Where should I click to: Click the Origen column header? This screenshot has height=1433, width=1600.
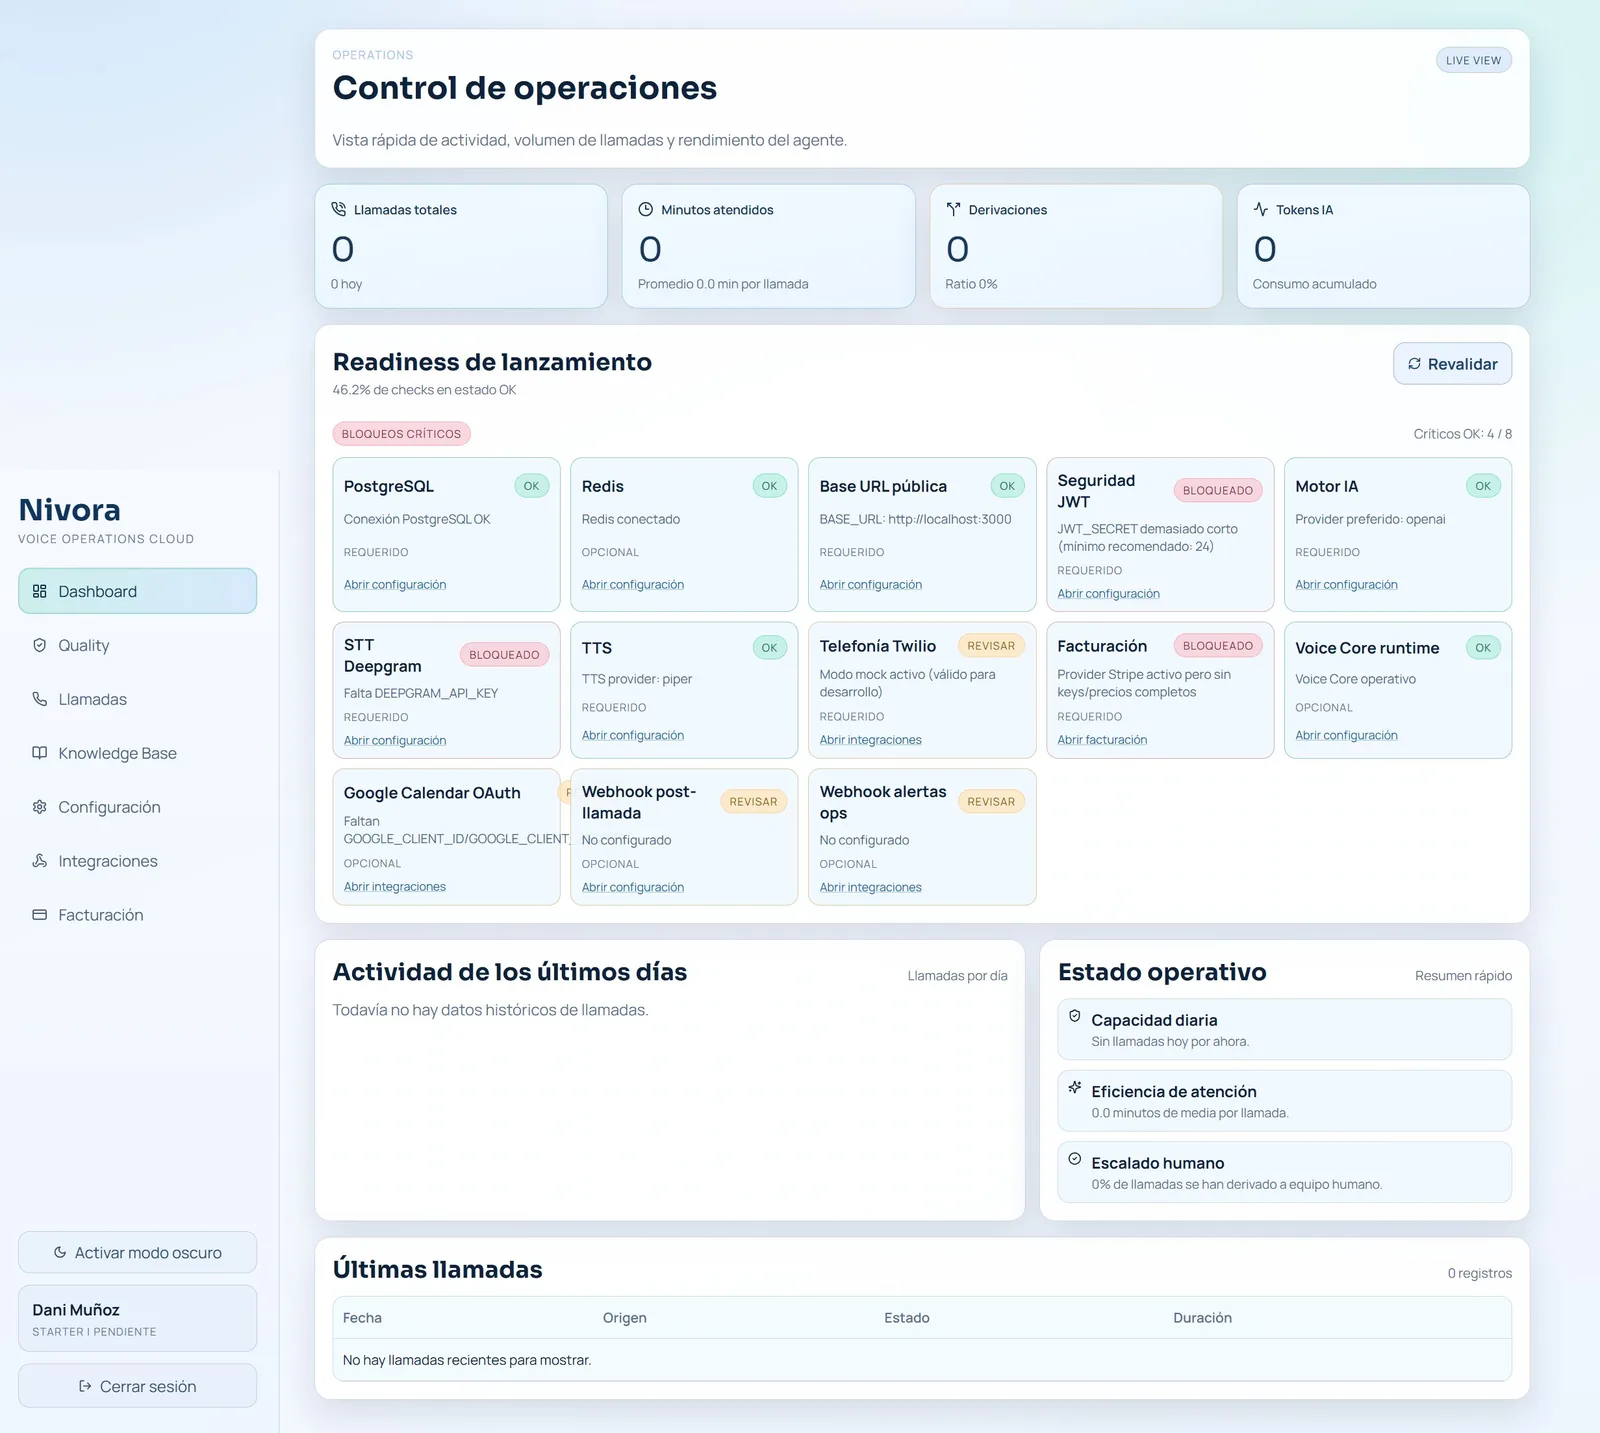click(x=624, y=1318)
